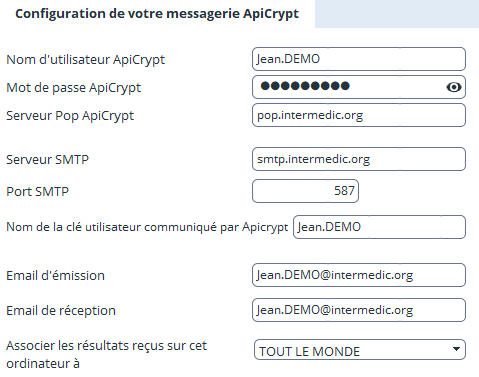479x377 pixels.
Task: Click the Email d'émission label
Action: [55, 276]
